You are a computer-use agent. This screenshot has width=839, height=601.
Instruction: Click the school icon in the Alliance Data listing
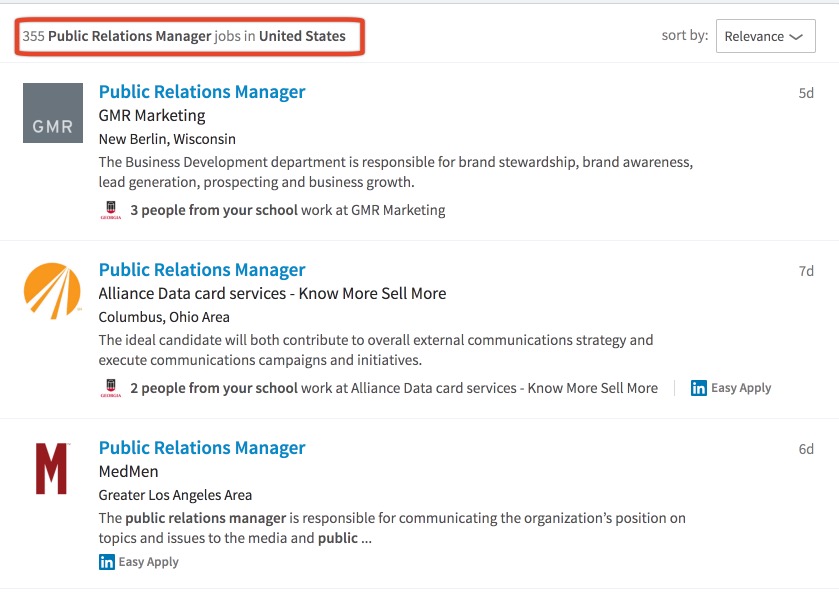pyautogui.click(x=110, y=388)
